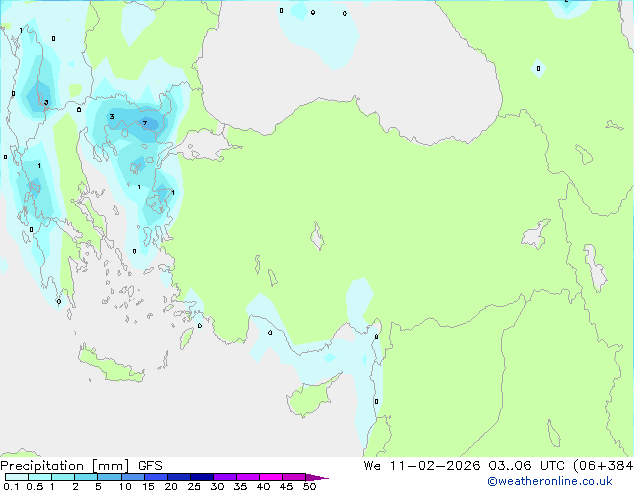Select the 35–40 mm legend swatch

(x=247, y=477)
